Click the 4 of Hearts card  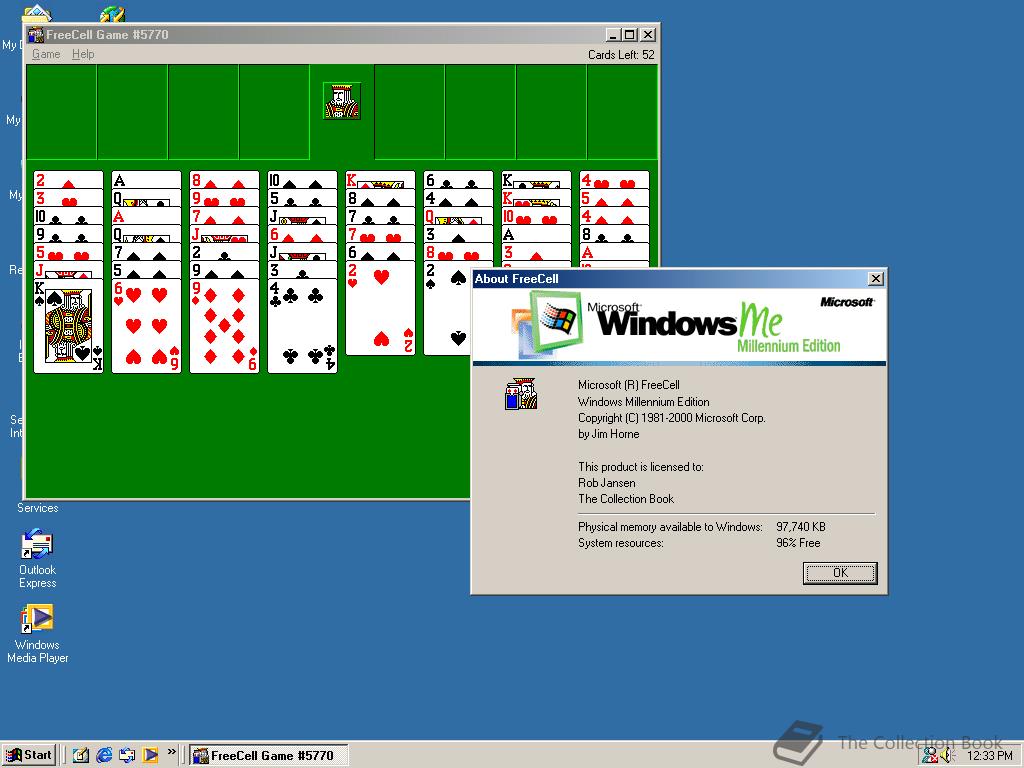point(615,180)
